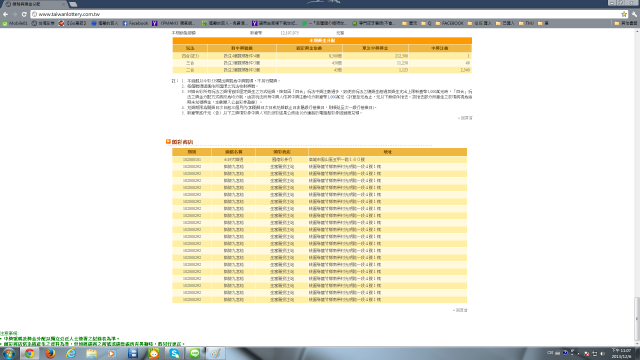The image size is (640, 360).
Task: Open the Mobile01 bookmark
Action: (x=15, y=23)
